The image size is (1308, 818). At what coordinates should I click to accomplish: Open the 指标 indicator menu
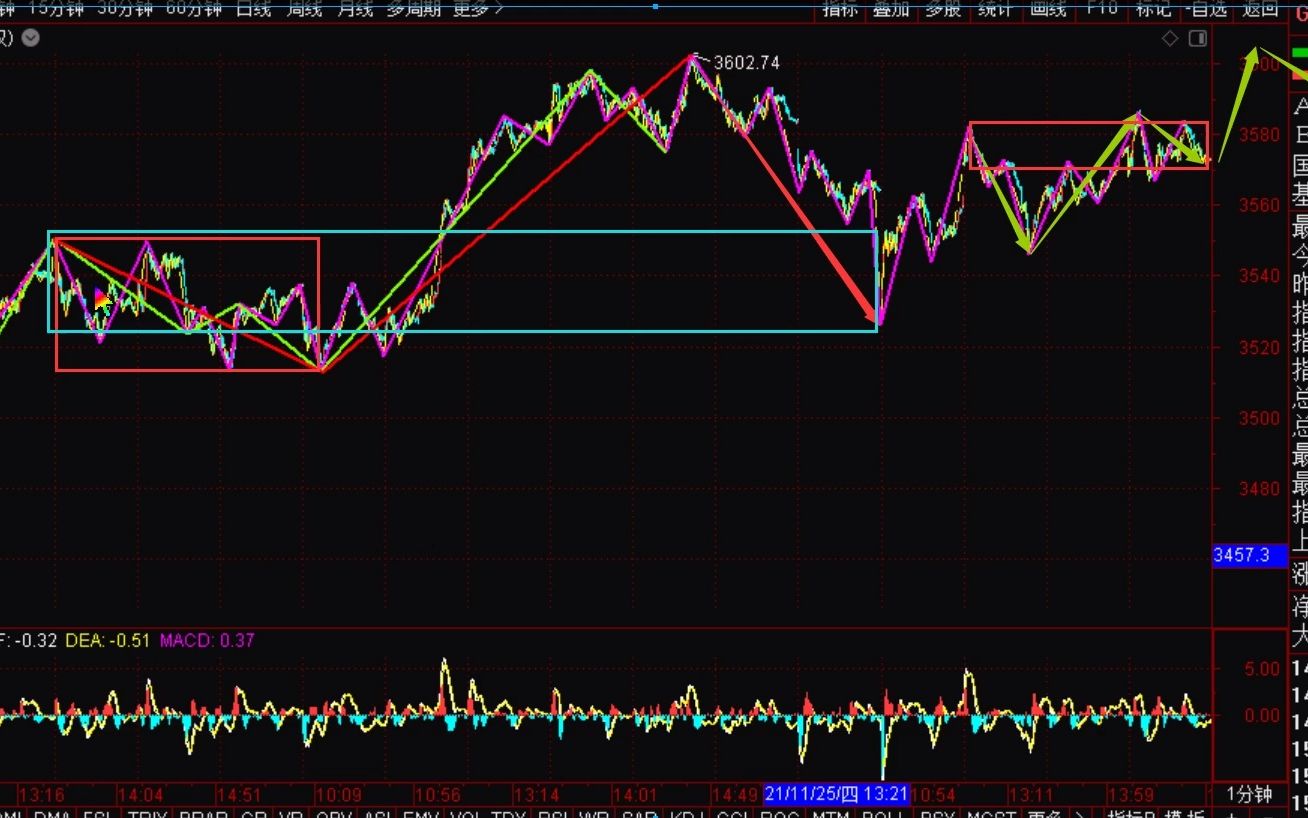[840, 8]
